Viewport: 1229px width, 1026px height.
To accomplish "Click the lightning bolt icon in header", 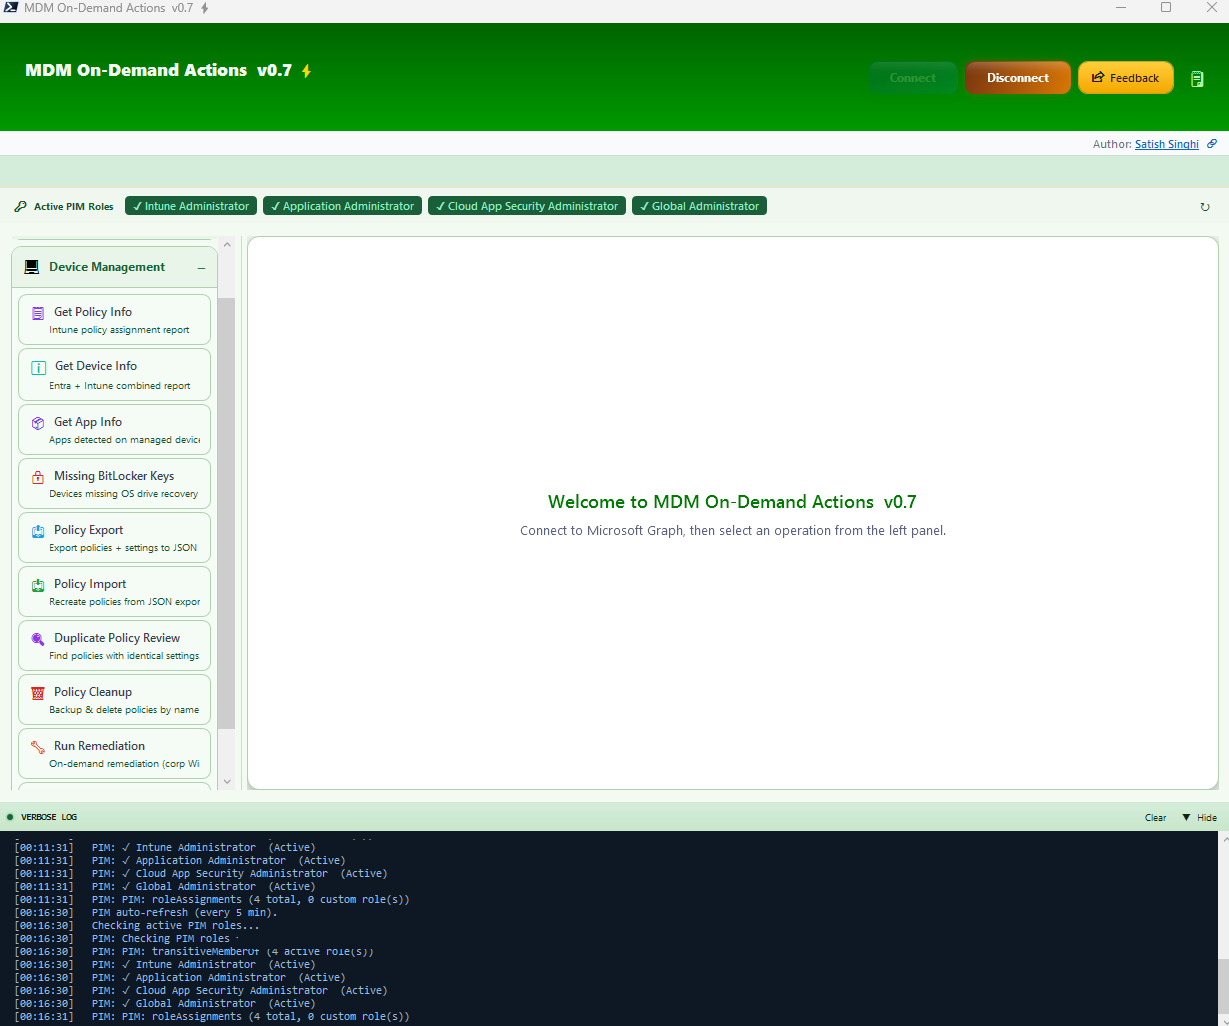I will [x=307, y=71].
